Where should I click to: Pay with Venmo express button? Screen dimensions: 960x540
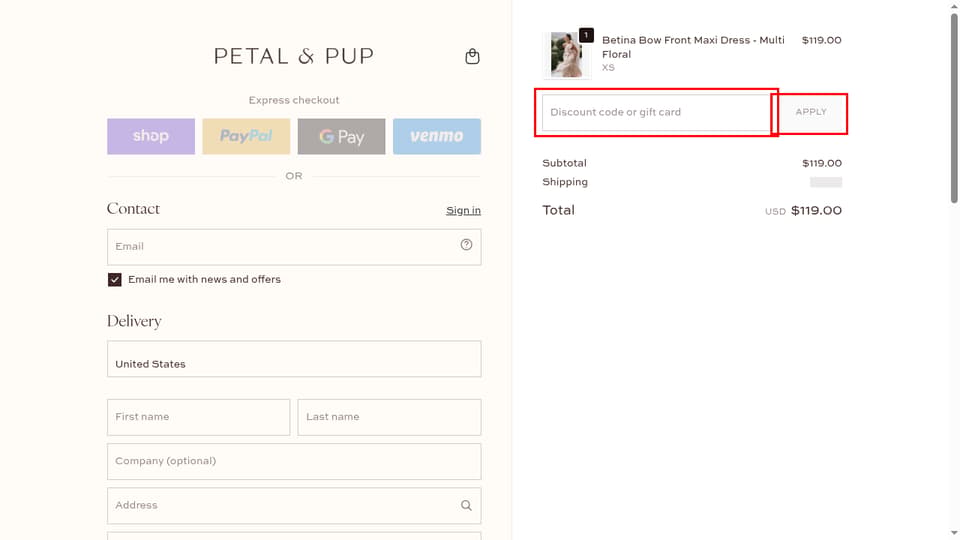click(x=437, y=137)
